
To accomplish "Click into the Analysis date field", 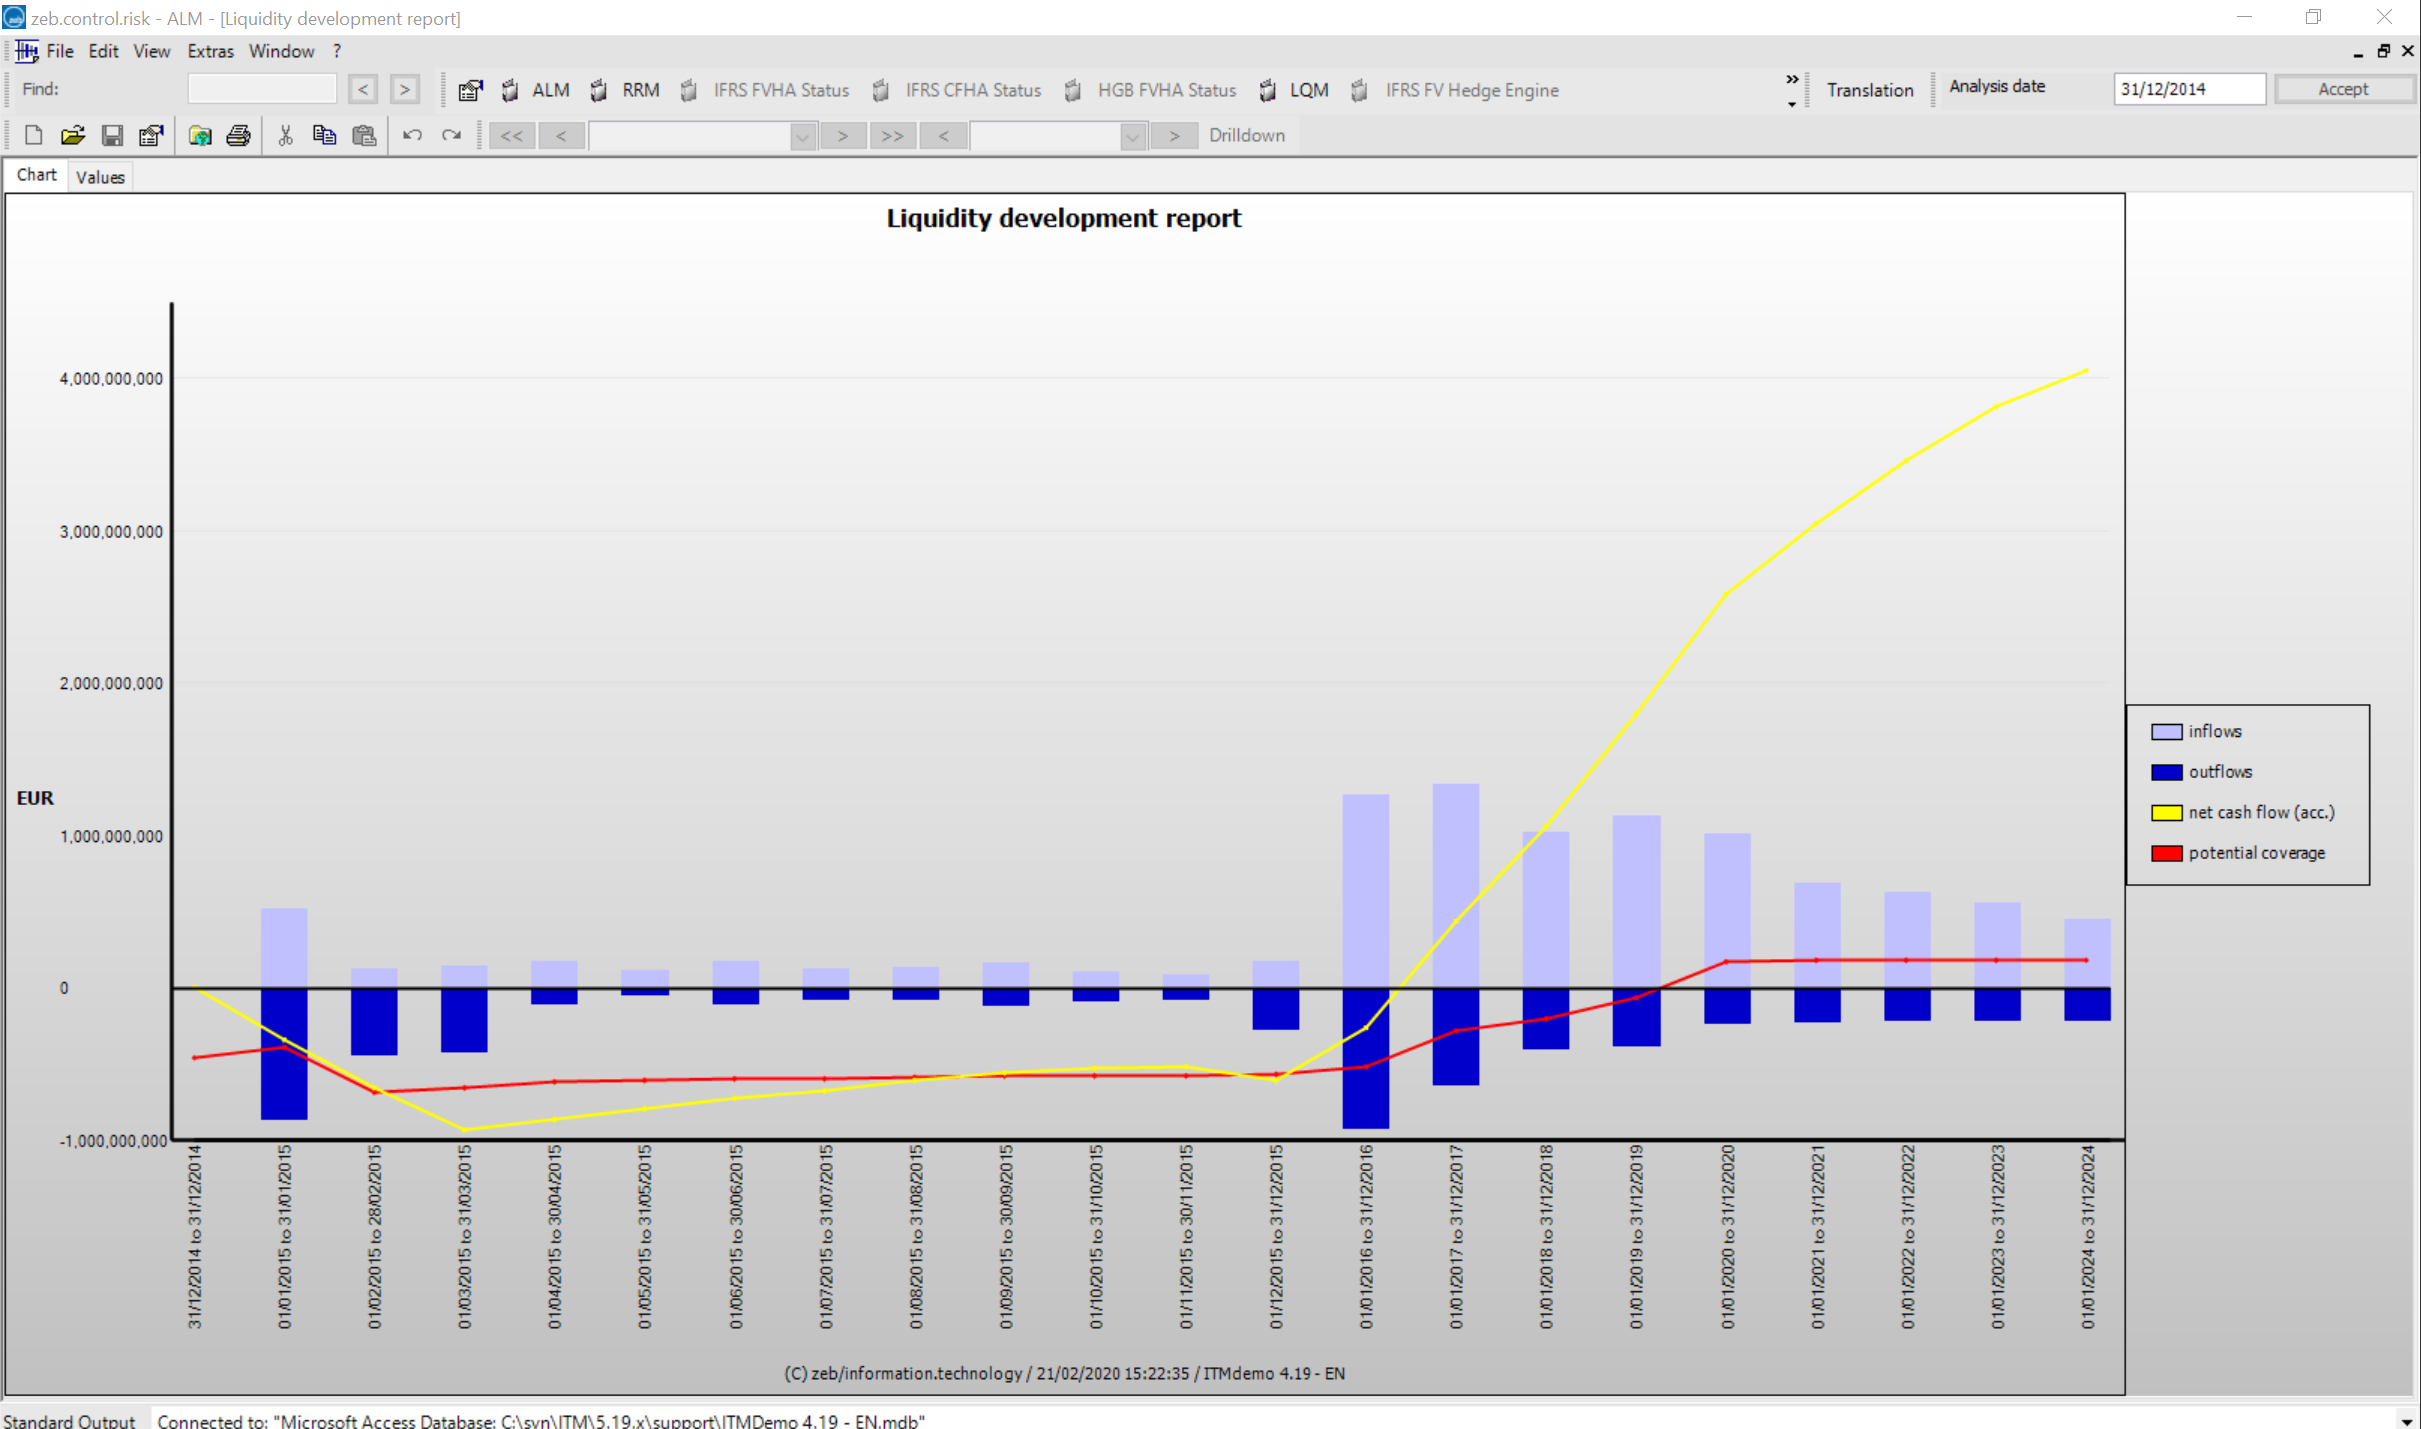I will [x=2187, y=89].
